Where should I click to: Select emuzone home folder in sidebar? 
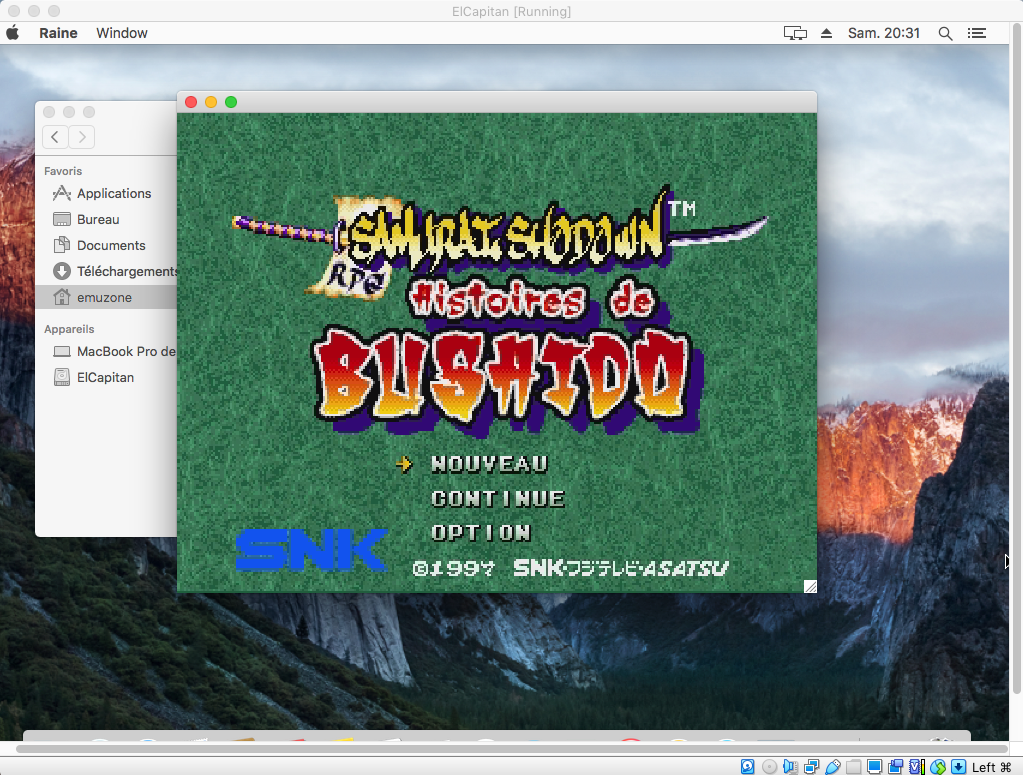(x=106, y=297)
